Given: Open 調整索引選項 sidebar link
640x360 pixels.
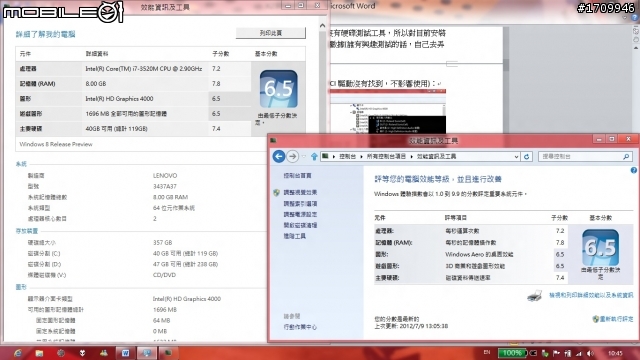Looking at the screenshot, I should (x=300, y=203).
